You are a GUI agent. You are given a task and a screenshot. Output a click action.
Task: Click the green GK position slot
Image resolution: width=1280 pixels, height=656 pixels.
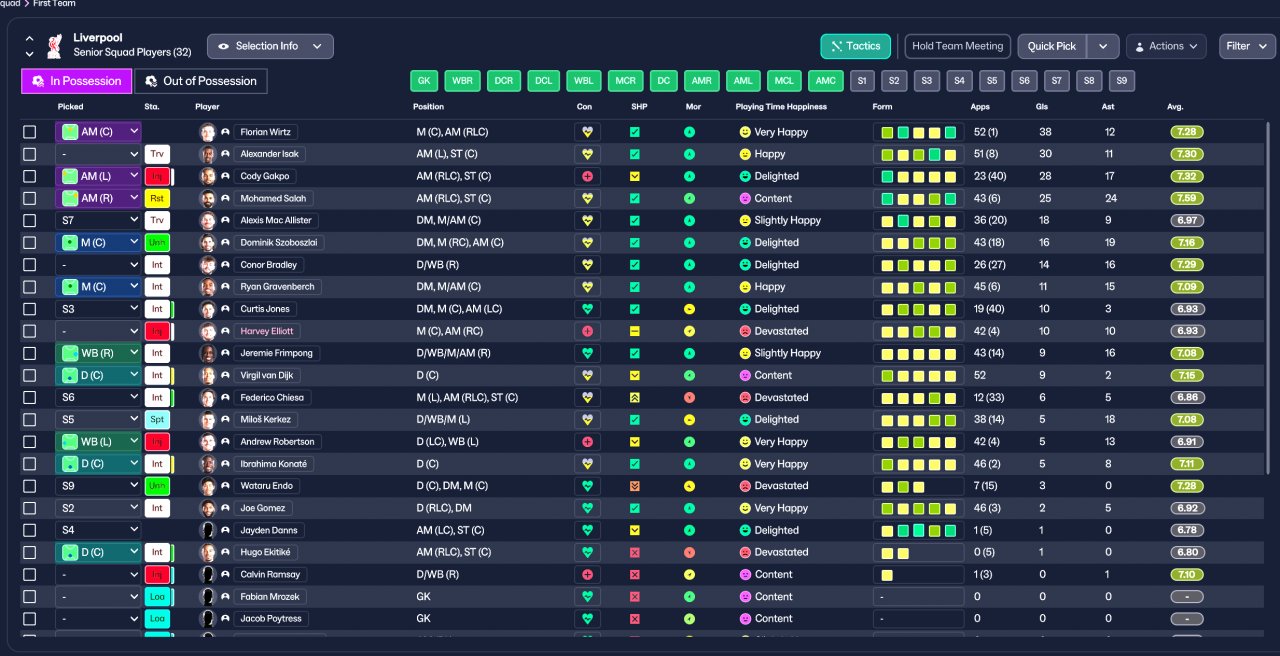425,81
